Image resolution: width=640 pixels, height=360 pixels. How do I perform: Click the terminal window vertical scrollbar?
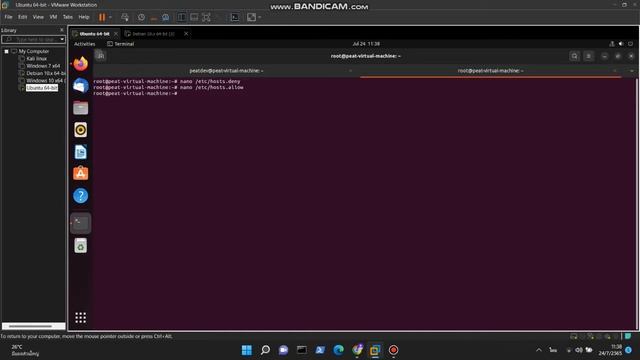pos(636,203)
